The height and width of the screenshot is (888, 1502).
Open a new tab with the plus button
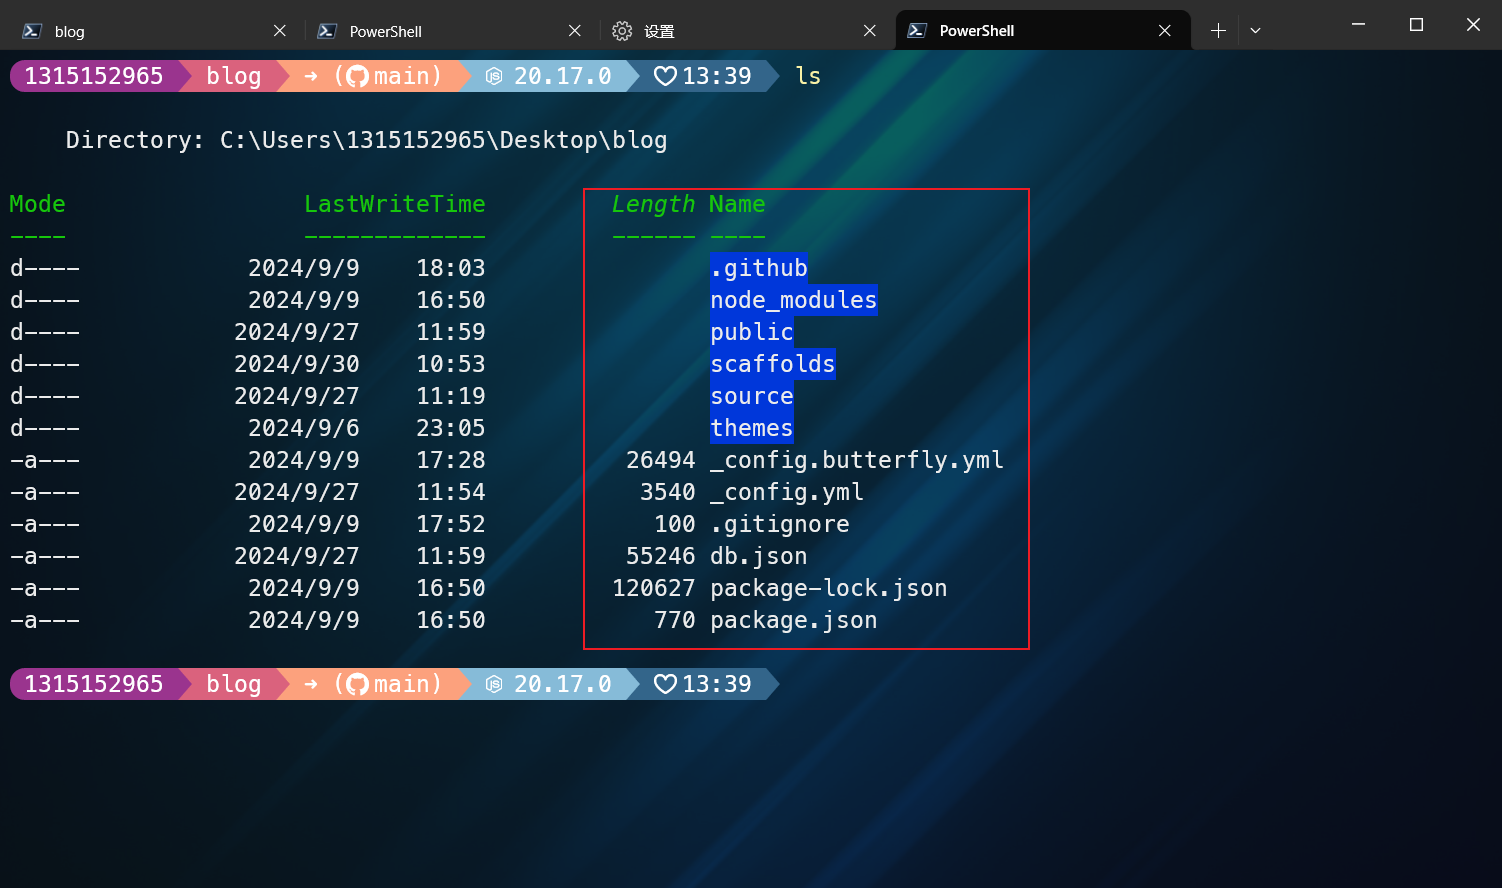[1218, 31]
